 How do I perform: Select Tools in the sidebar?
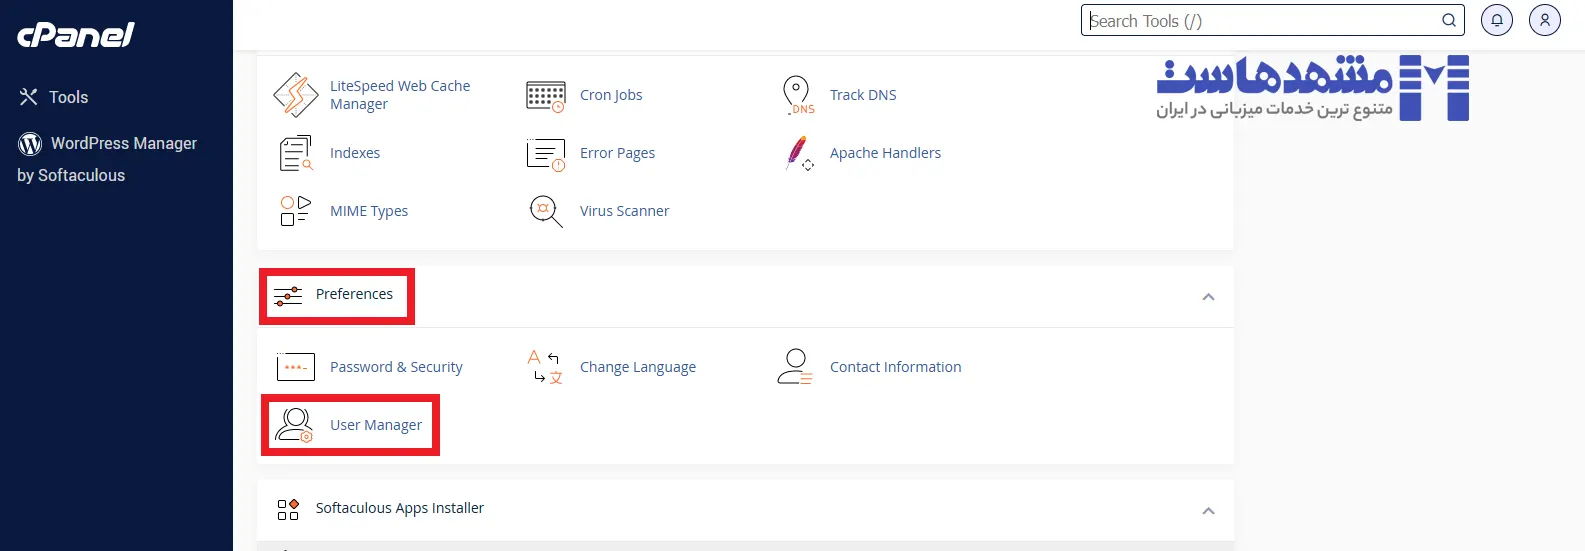(x=68, y=97)
